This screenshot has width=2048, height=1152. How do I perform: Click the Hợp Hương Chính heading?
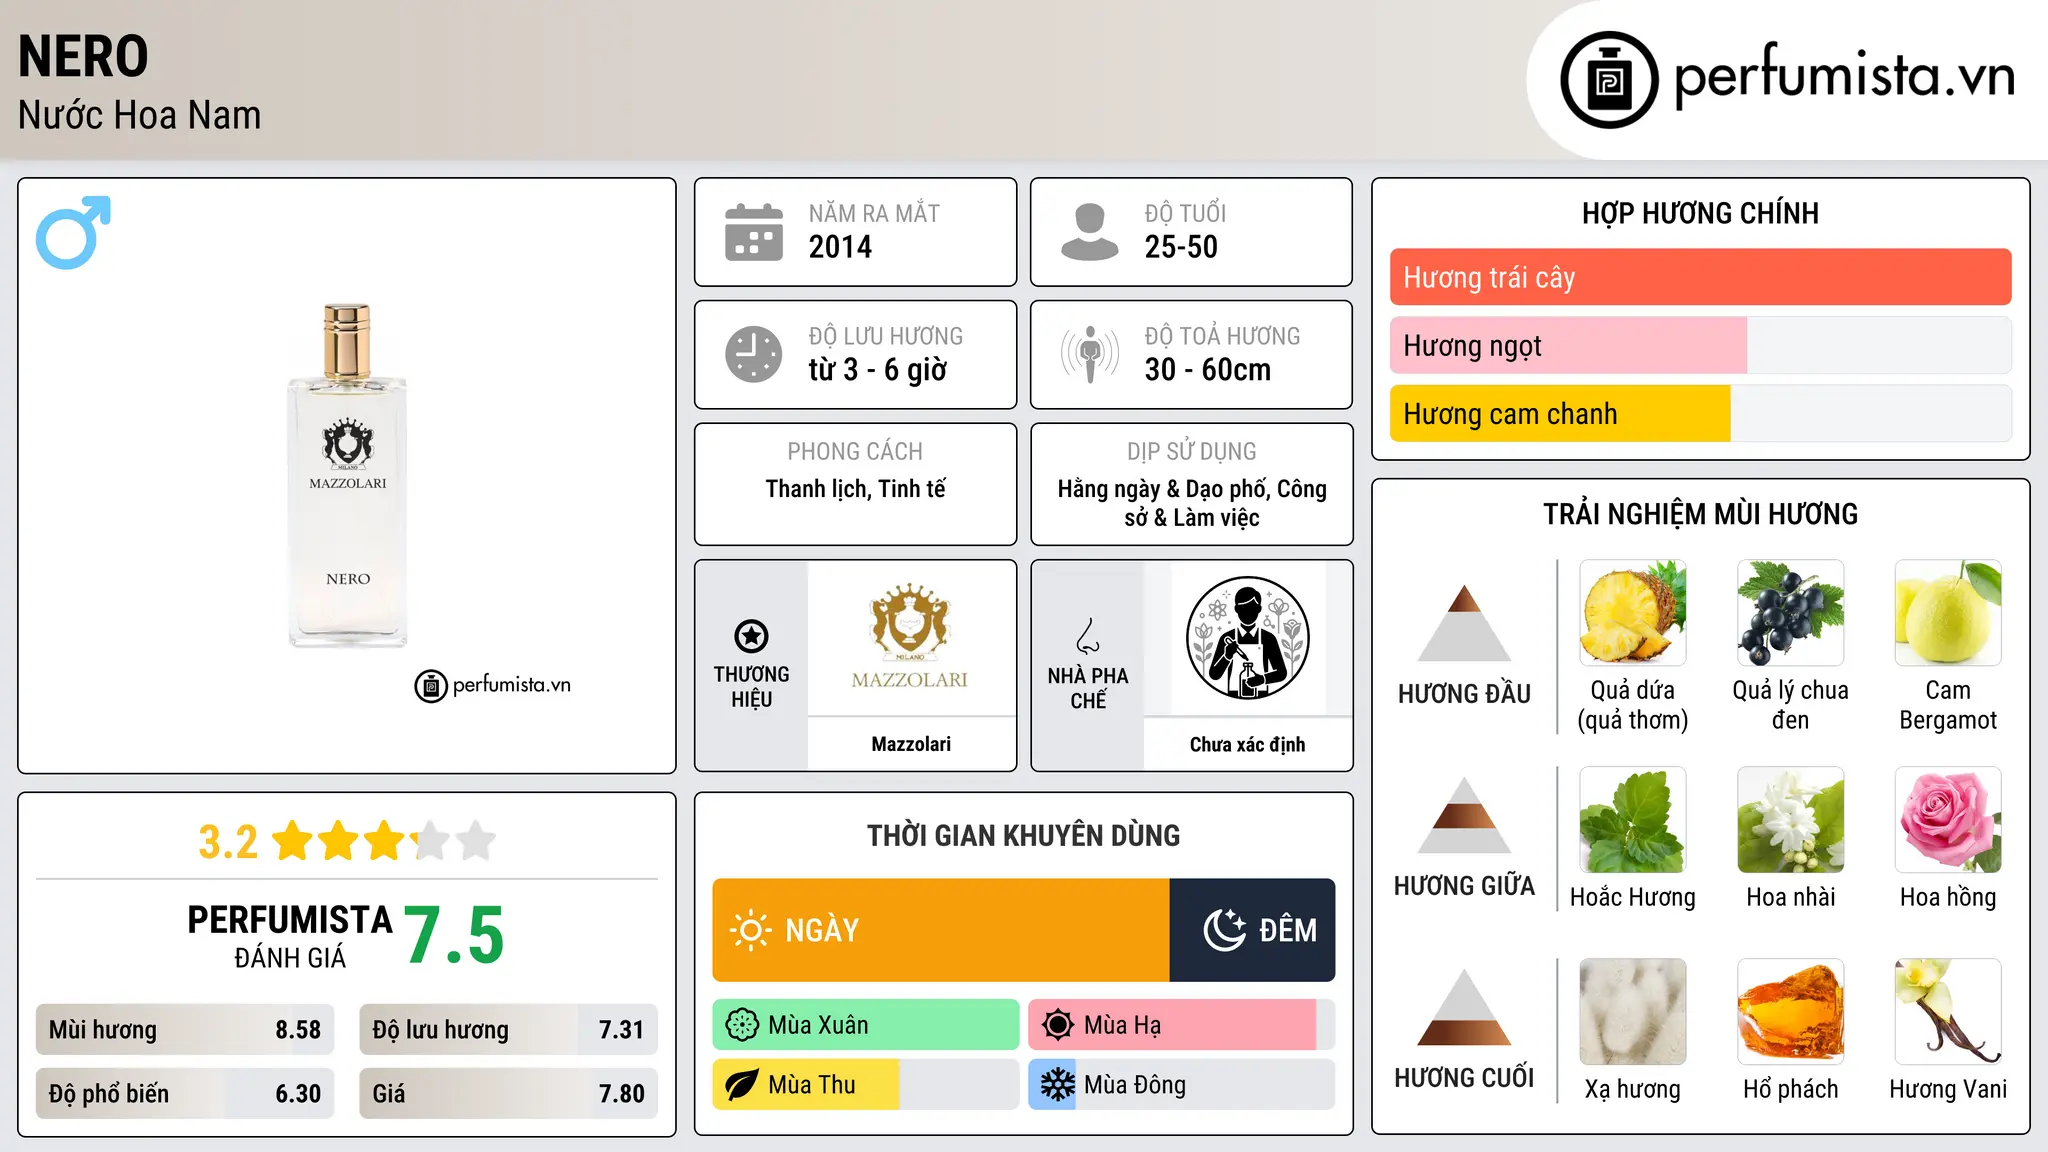click(1700, 213)
